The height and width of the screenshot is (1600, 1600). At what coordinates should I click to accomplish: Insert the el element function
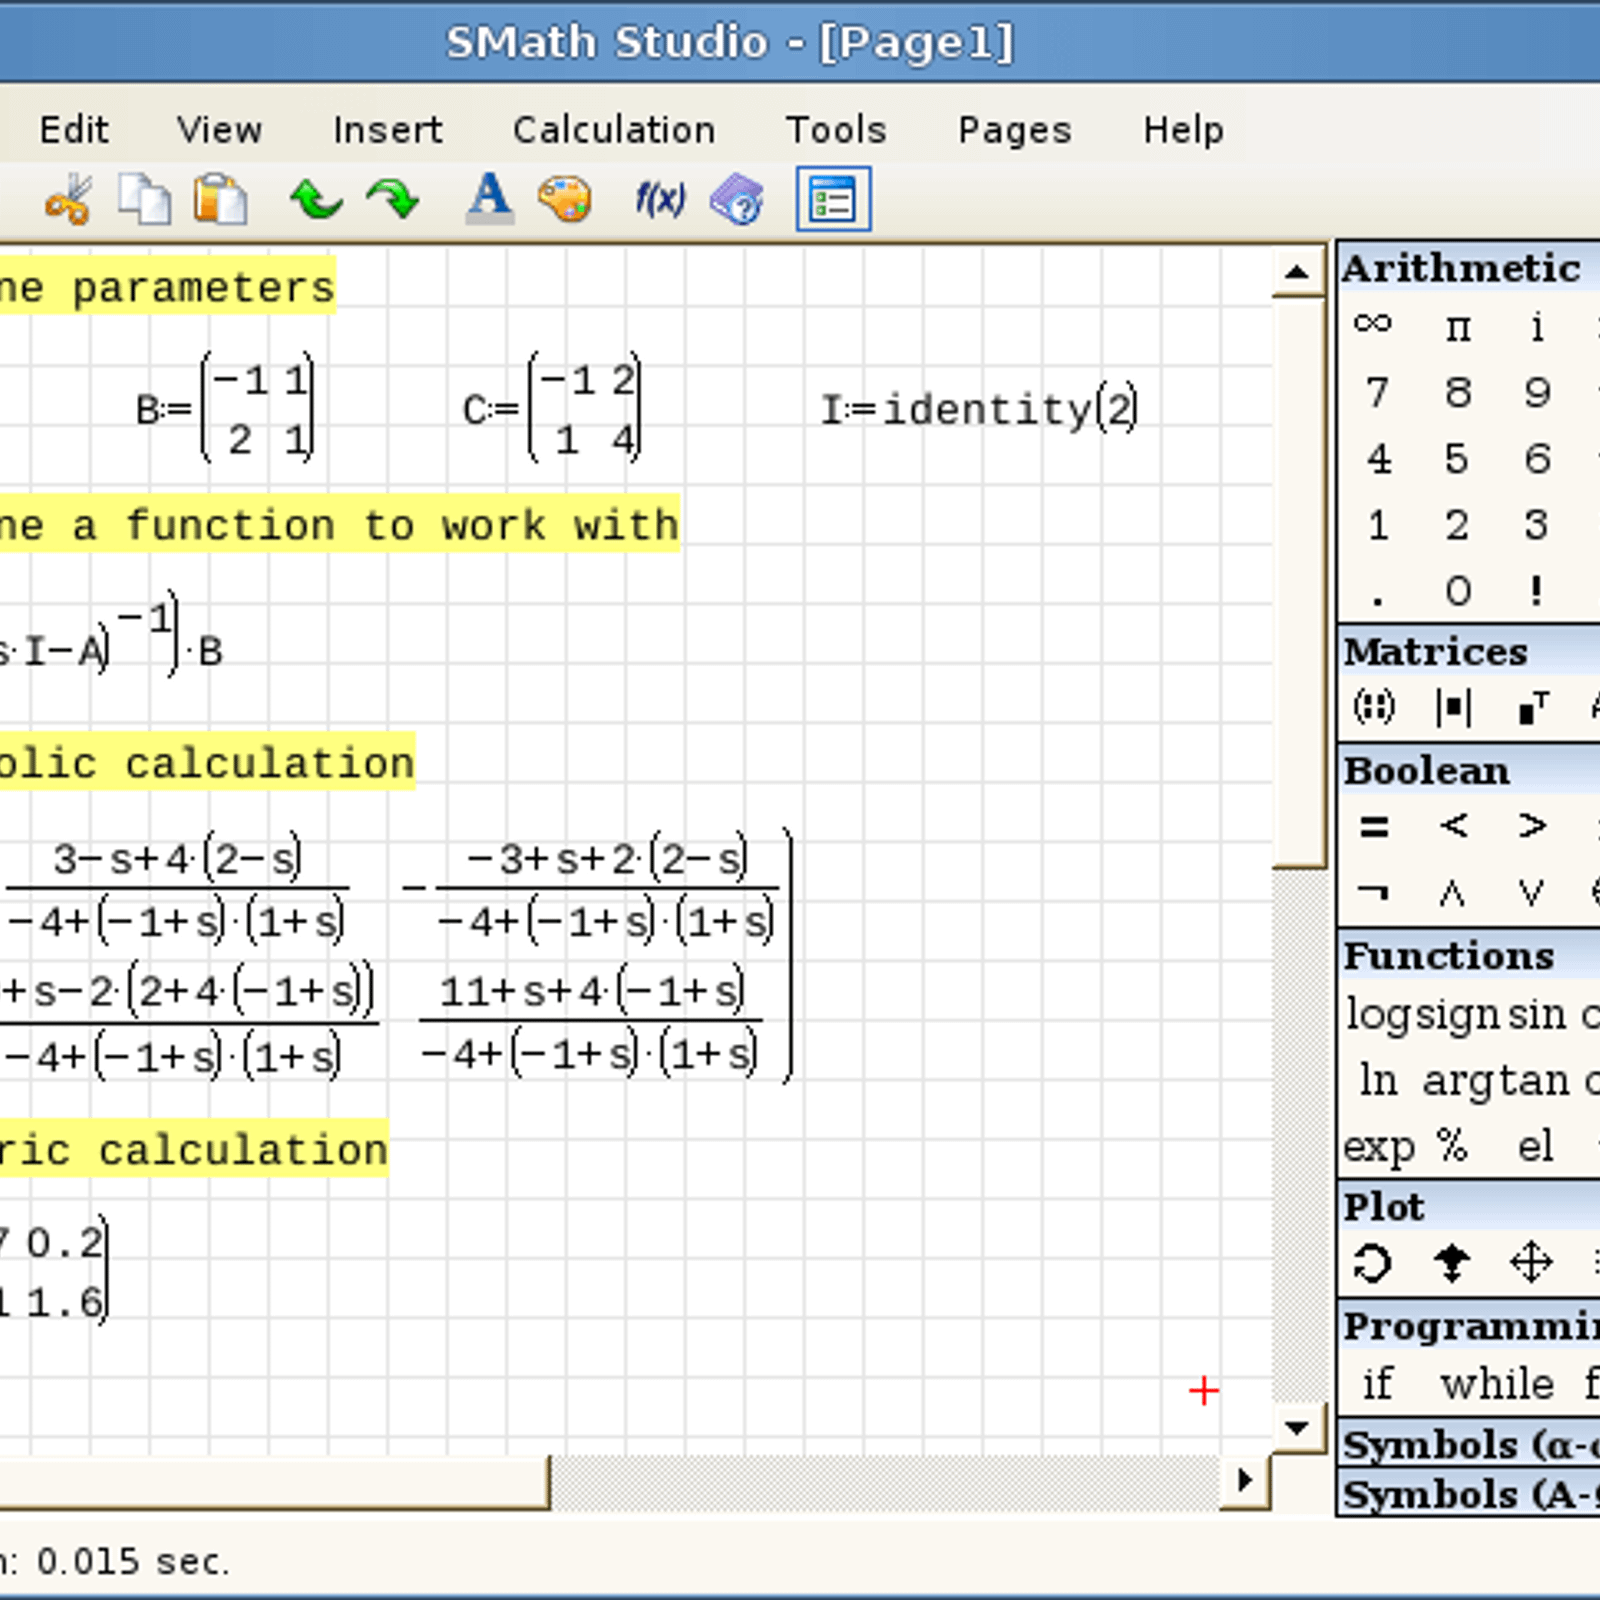click(1536, 1146)
